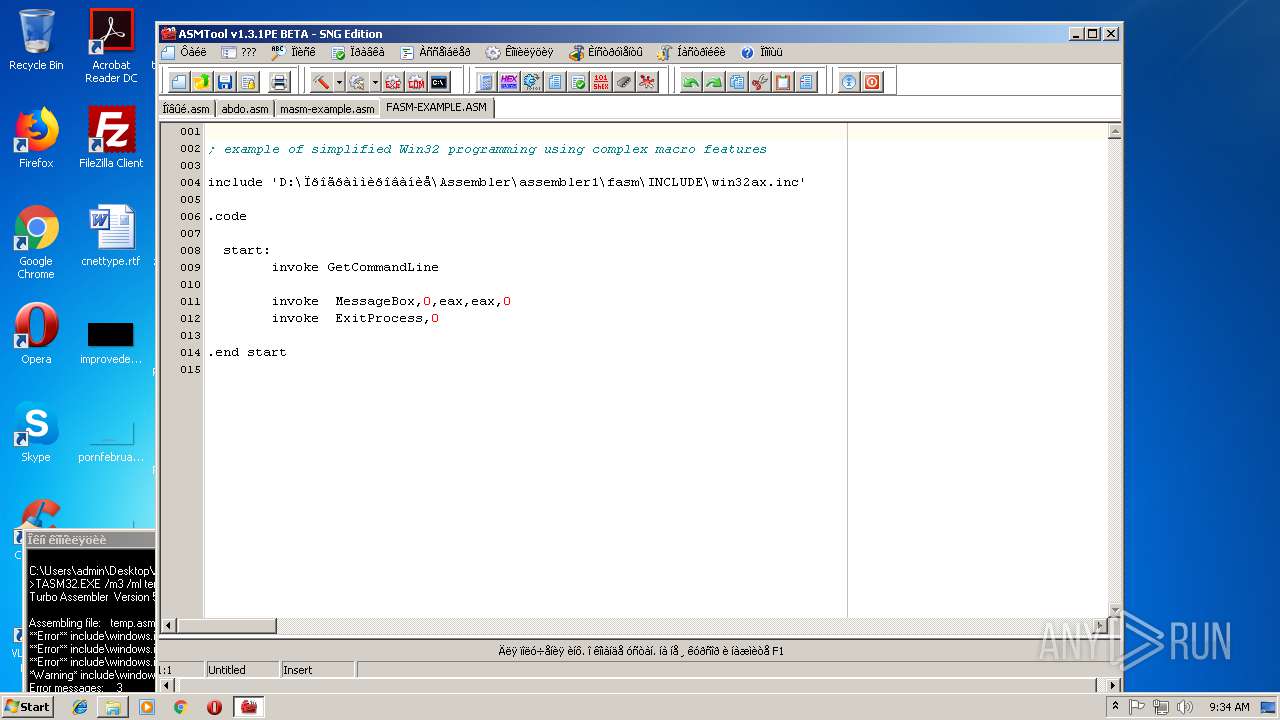
Task: Undo with the green left arrow
Action: 690,82
